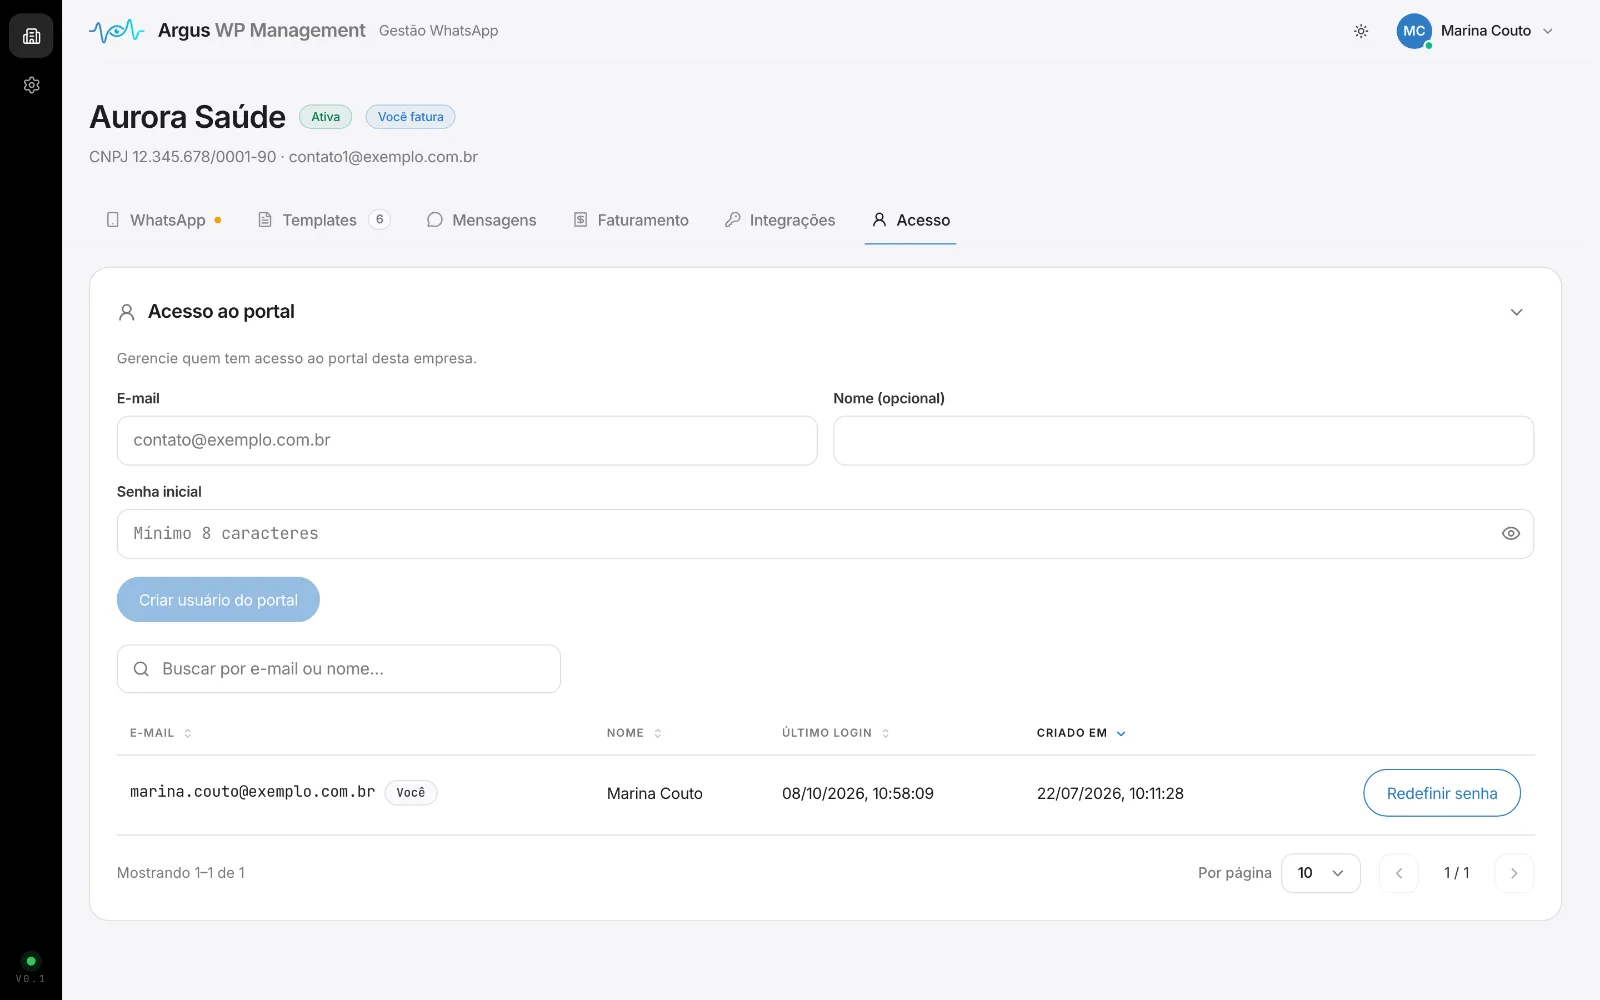Switch to the WhatsApp tab

tap(164, 220)
